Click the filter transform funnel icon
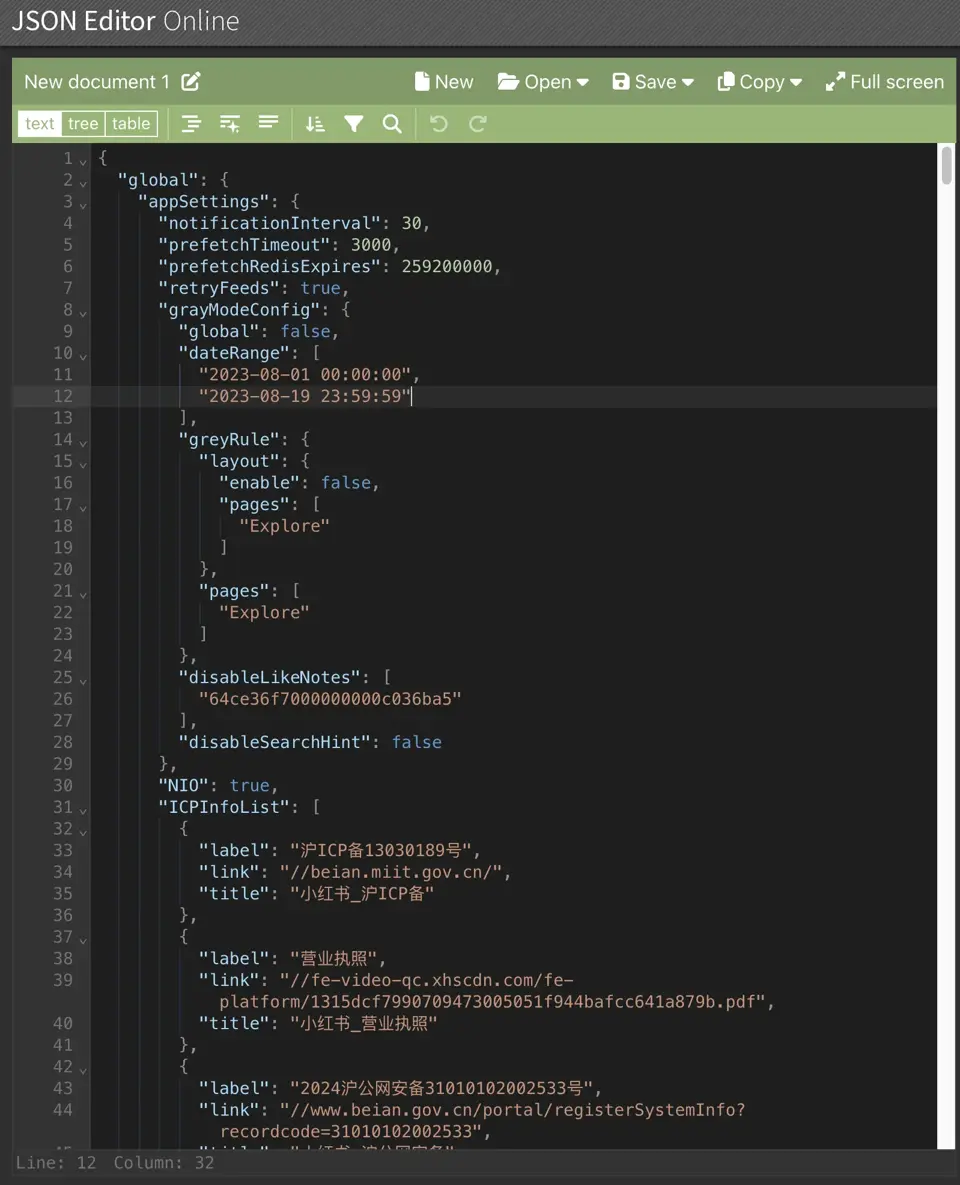 point(354,124)
